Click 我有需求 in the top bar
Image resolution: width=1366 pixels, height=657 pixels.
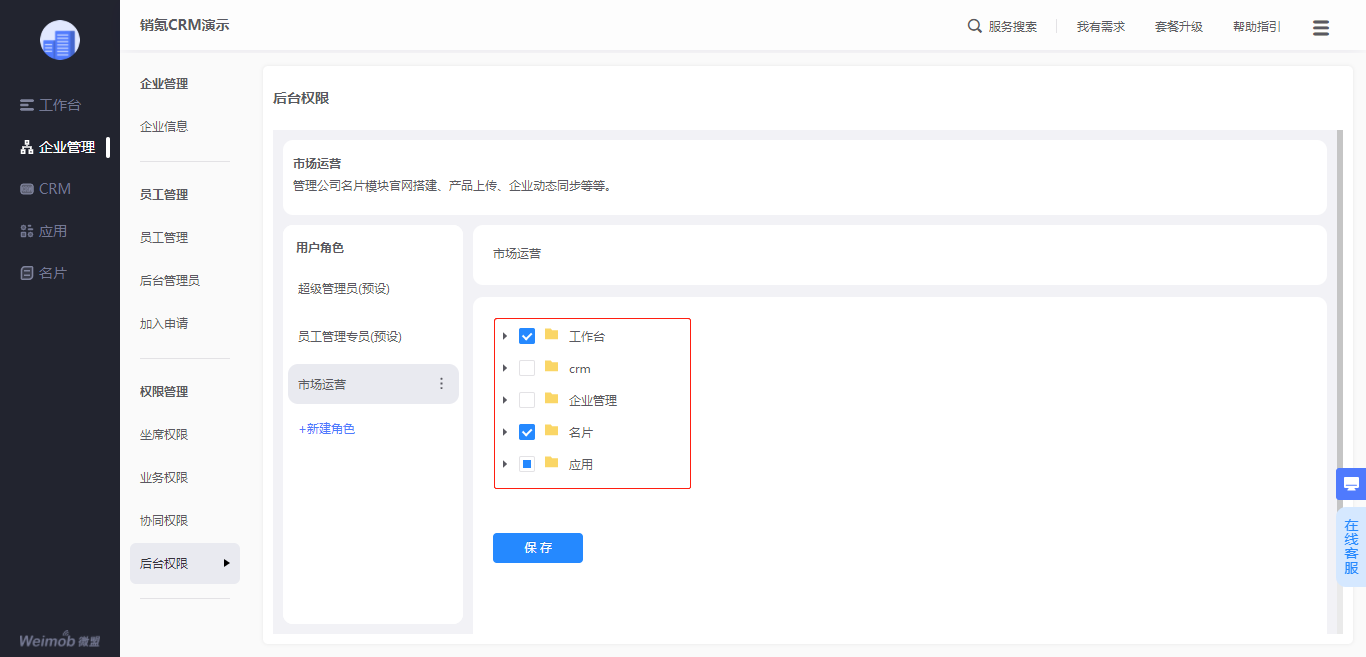[x=1101, y=27]
